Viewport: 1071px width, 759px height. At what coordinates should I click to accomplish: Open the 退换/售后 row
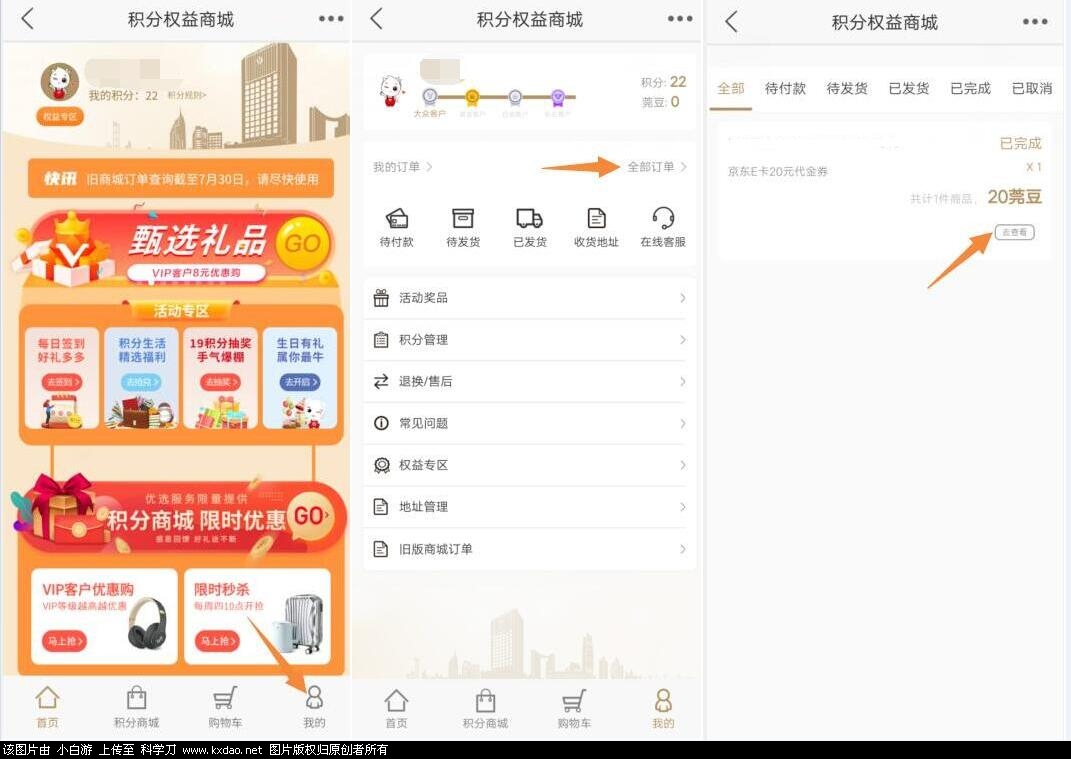tap(529, 382)
